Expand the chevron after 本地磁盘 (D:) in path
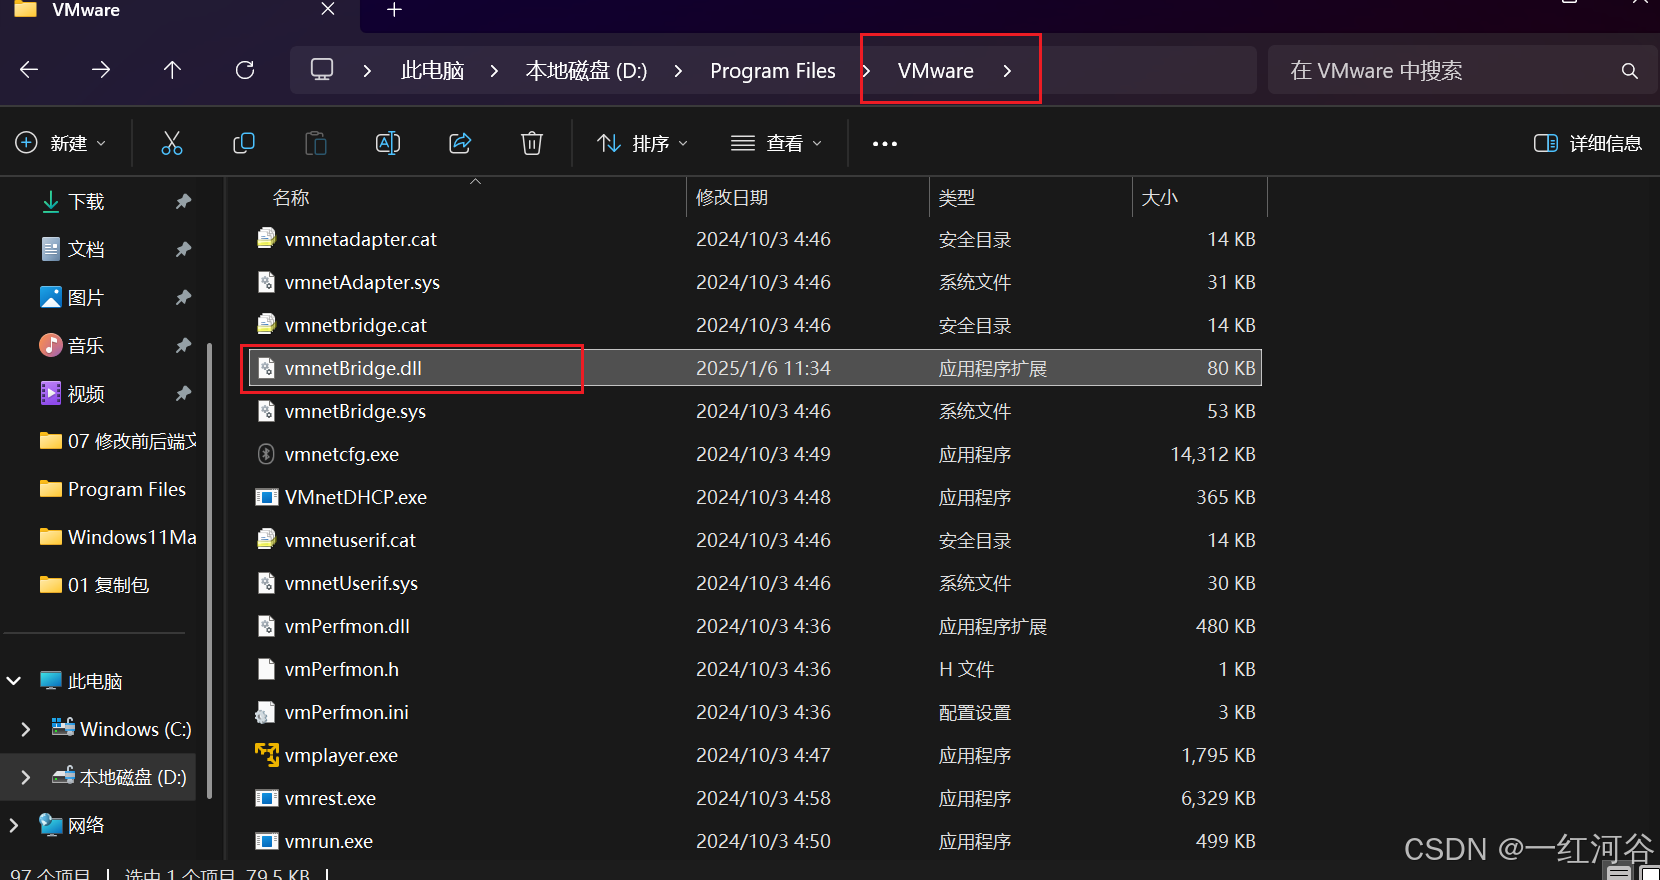The image size is (1660, 880). coord(679,71)
